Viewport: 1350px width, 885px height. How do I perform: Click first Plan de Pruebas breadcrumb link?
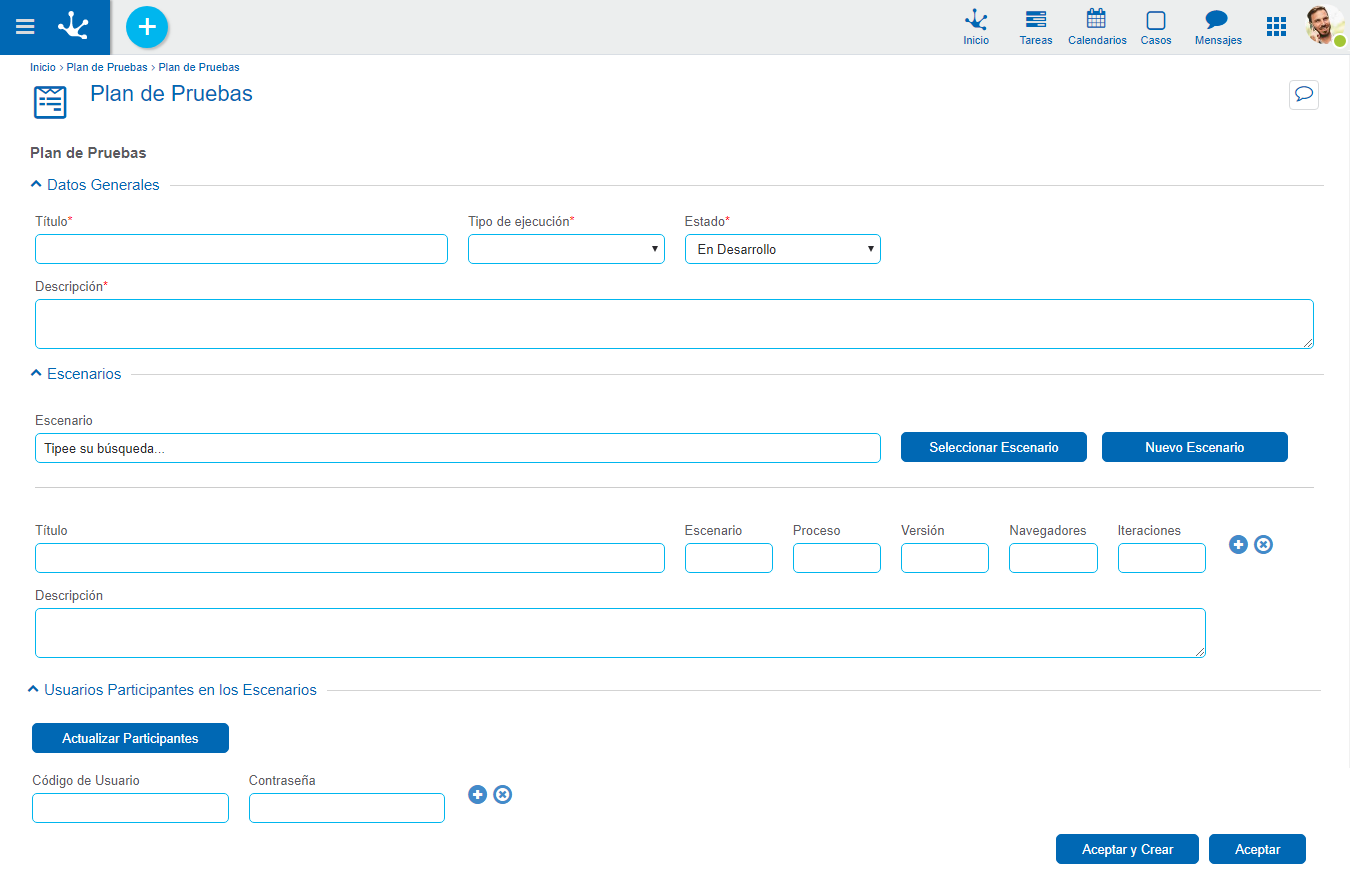[107, 67]
